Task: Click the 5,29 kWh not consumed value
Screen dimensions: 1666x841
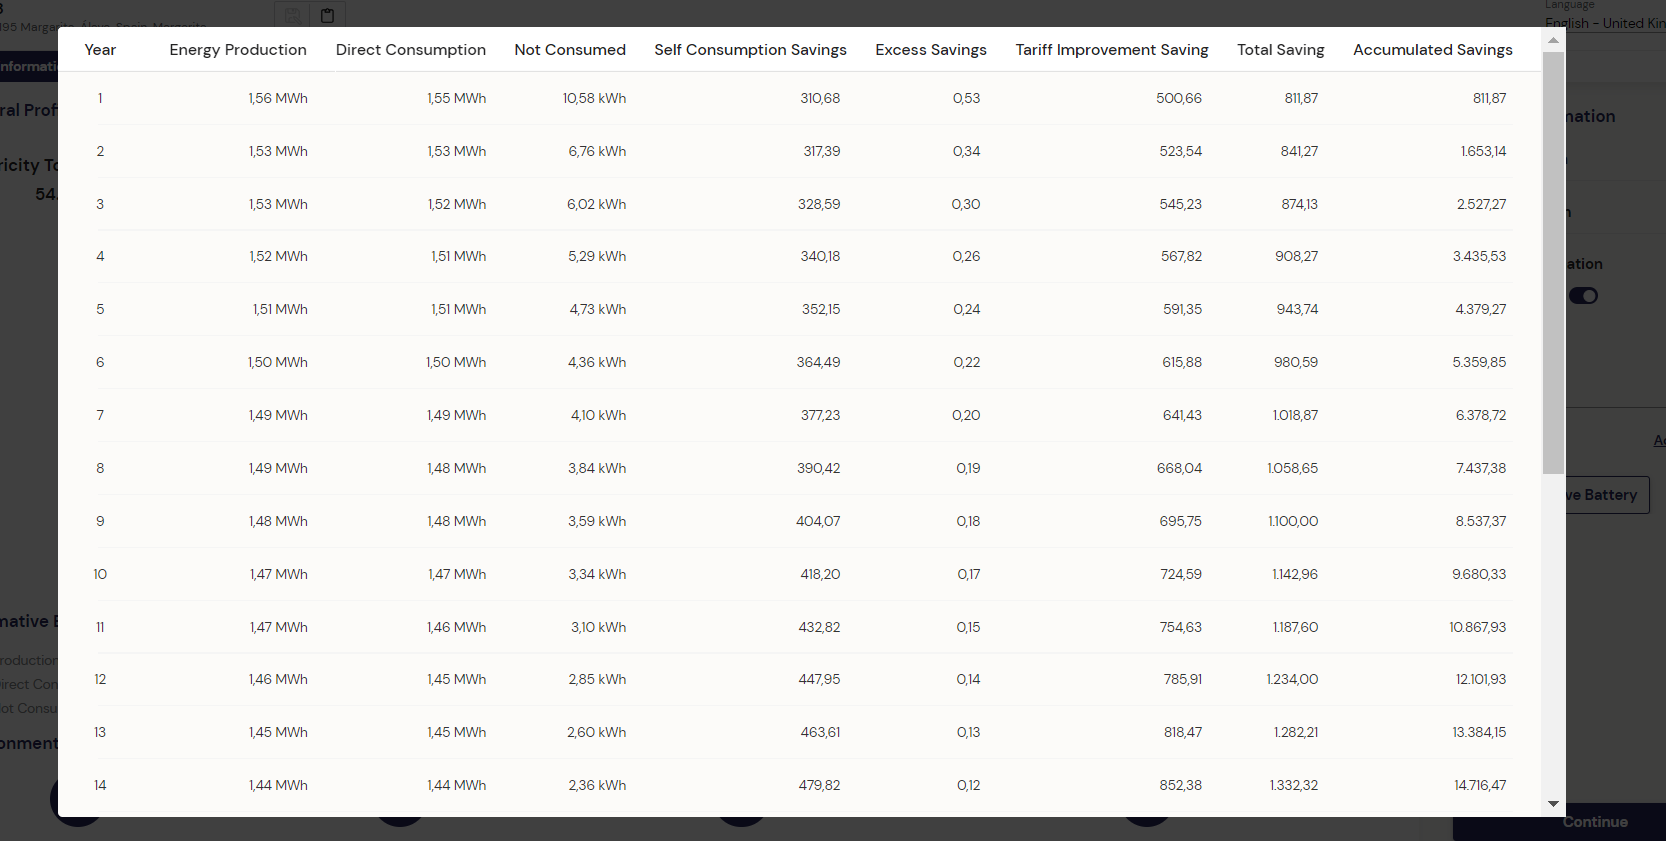Action: pos(597,256)
